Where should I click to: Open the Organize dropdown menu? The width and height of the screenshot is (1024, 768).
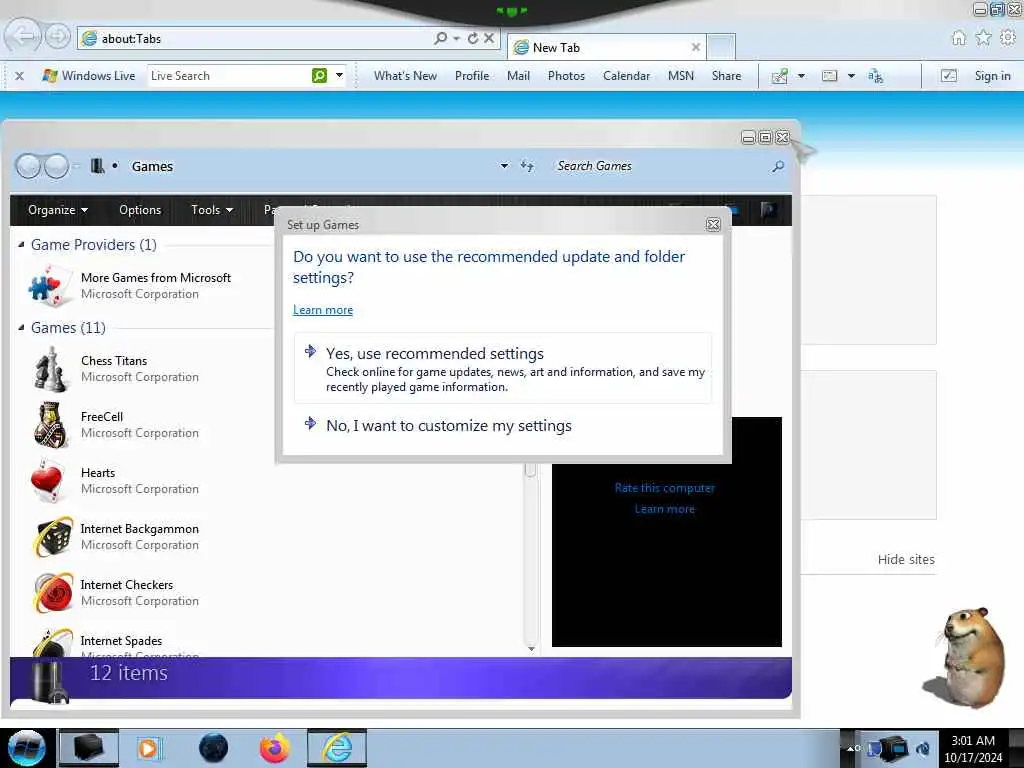[x=57, y=210]
